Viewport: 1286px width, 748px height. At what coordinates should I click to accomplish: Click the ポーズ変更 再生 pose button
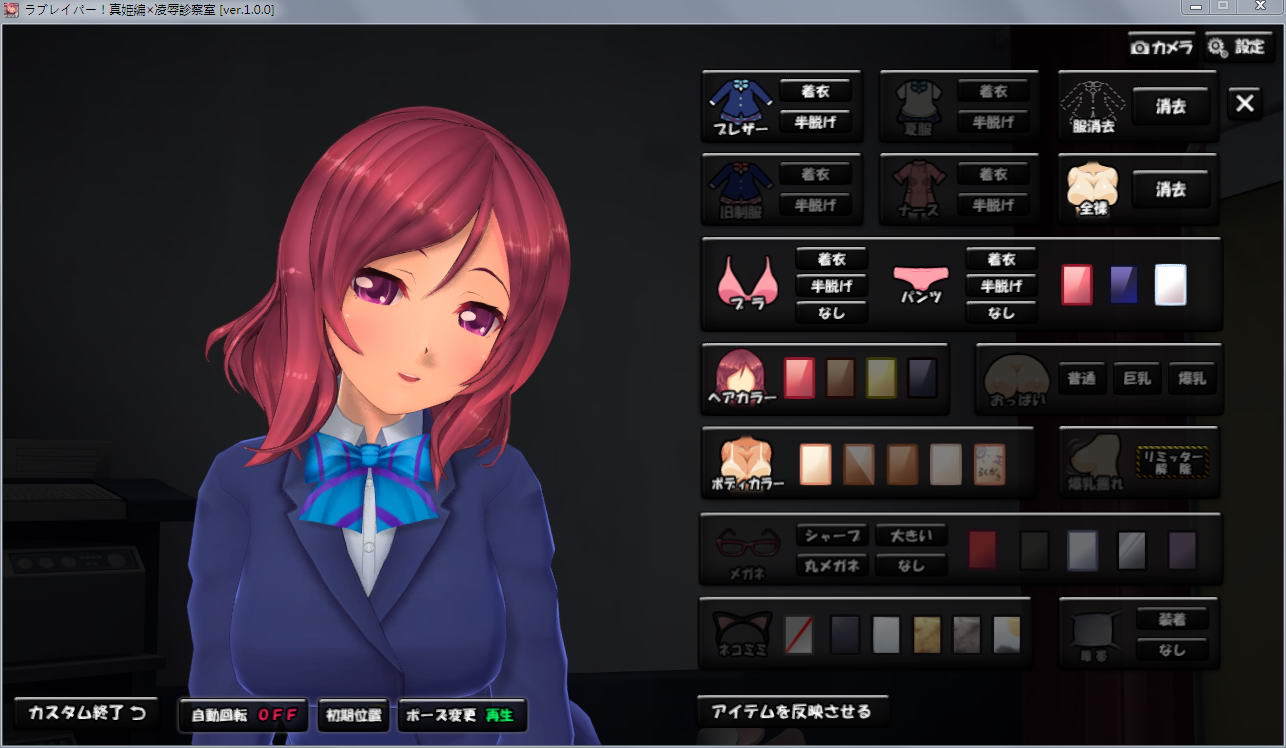click(x=462, y=715)
